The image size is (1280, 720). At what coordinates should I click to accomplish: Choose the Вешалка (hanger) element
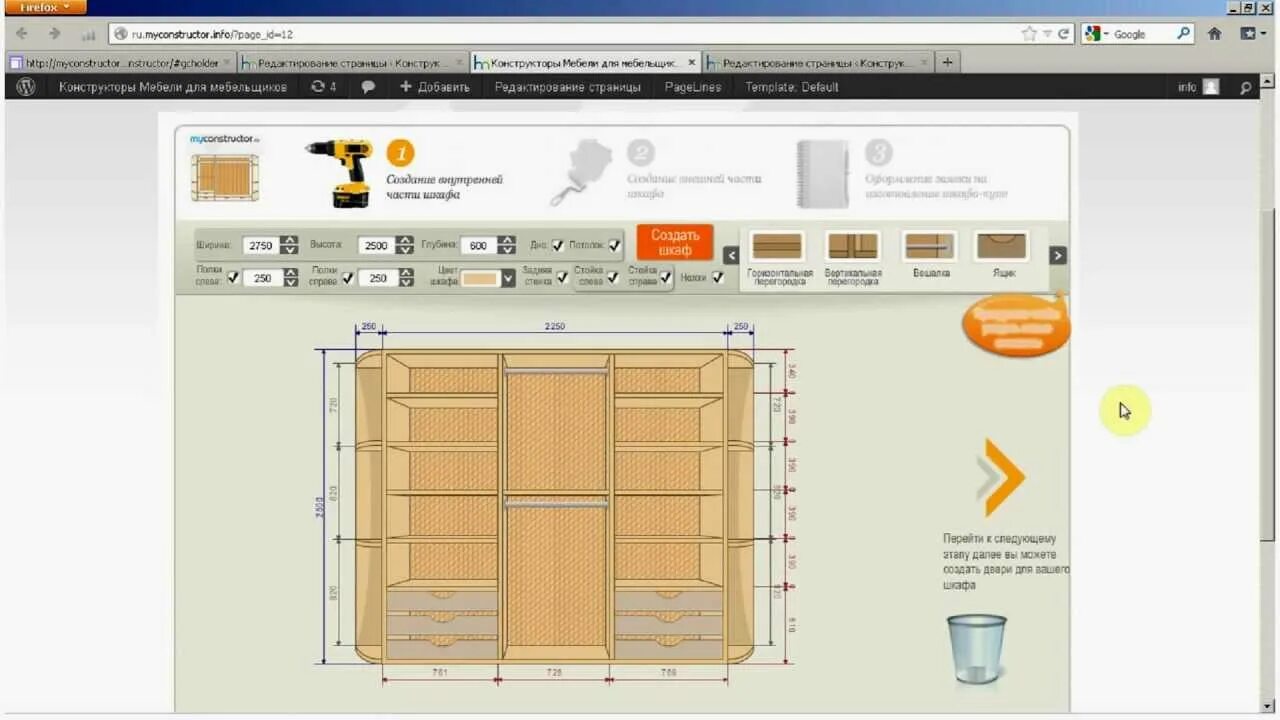tap(929, 244)
